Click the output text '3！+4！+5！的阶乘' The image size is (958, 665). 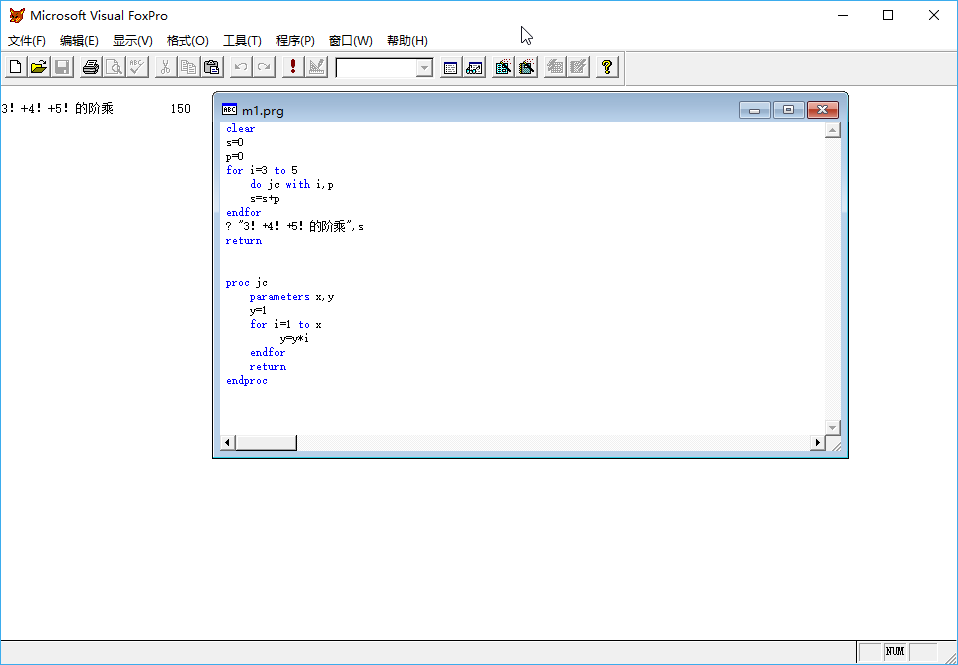click(57, 109)
